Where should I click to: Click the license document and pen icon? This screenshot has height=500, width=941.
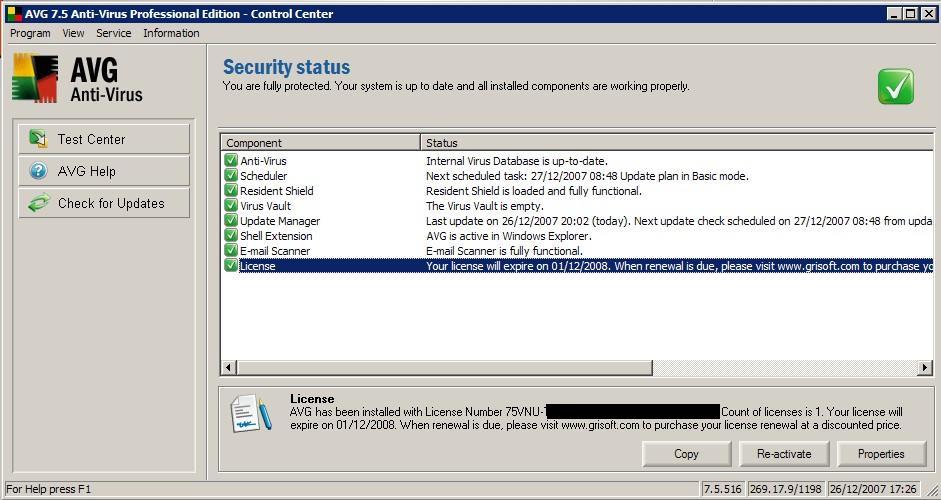click(x=250, y=414)
